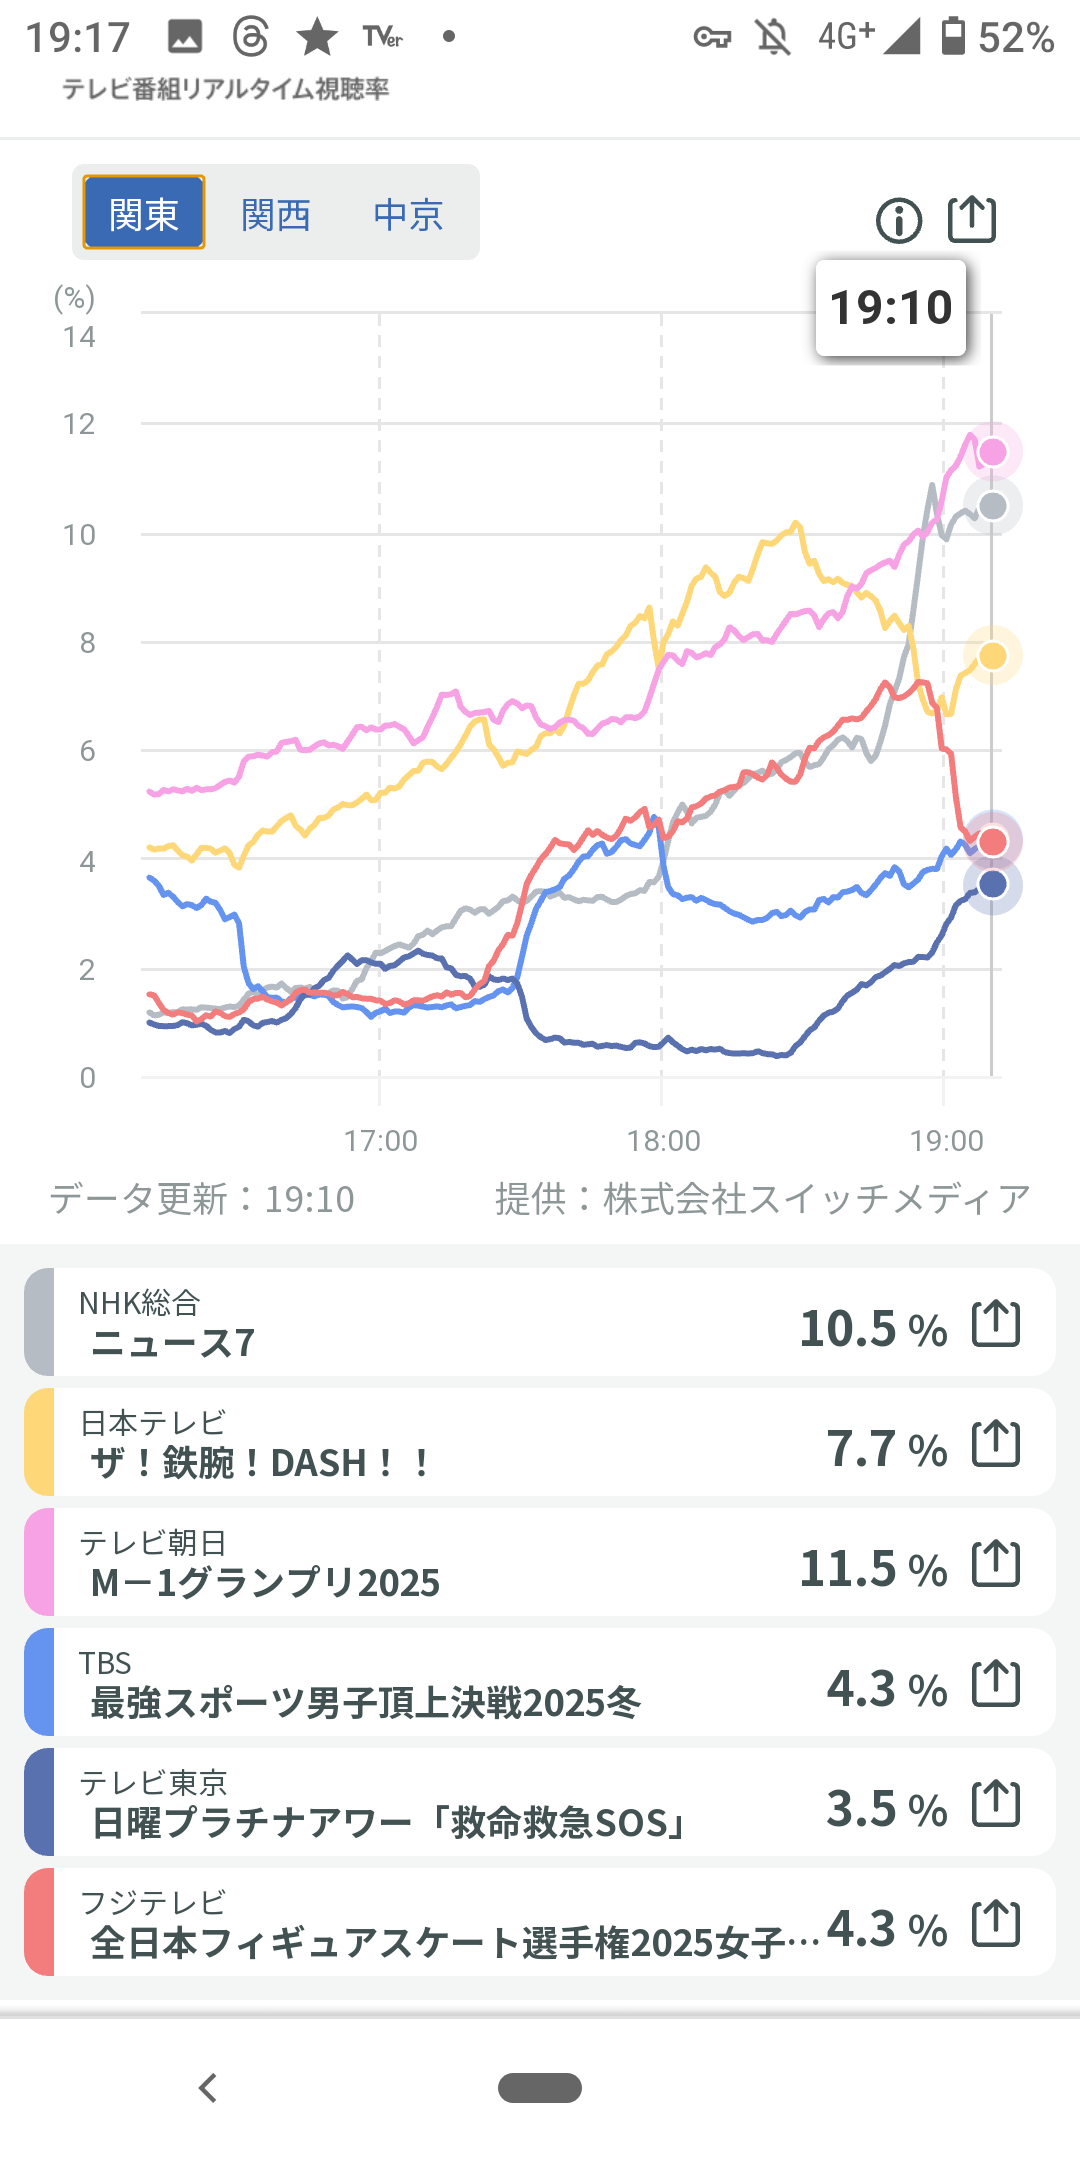Viewport: 1080px width, 2160px height.
Task: Share the テレビ東京 救命救急SOS rating
Action: tap(996, 1804)
